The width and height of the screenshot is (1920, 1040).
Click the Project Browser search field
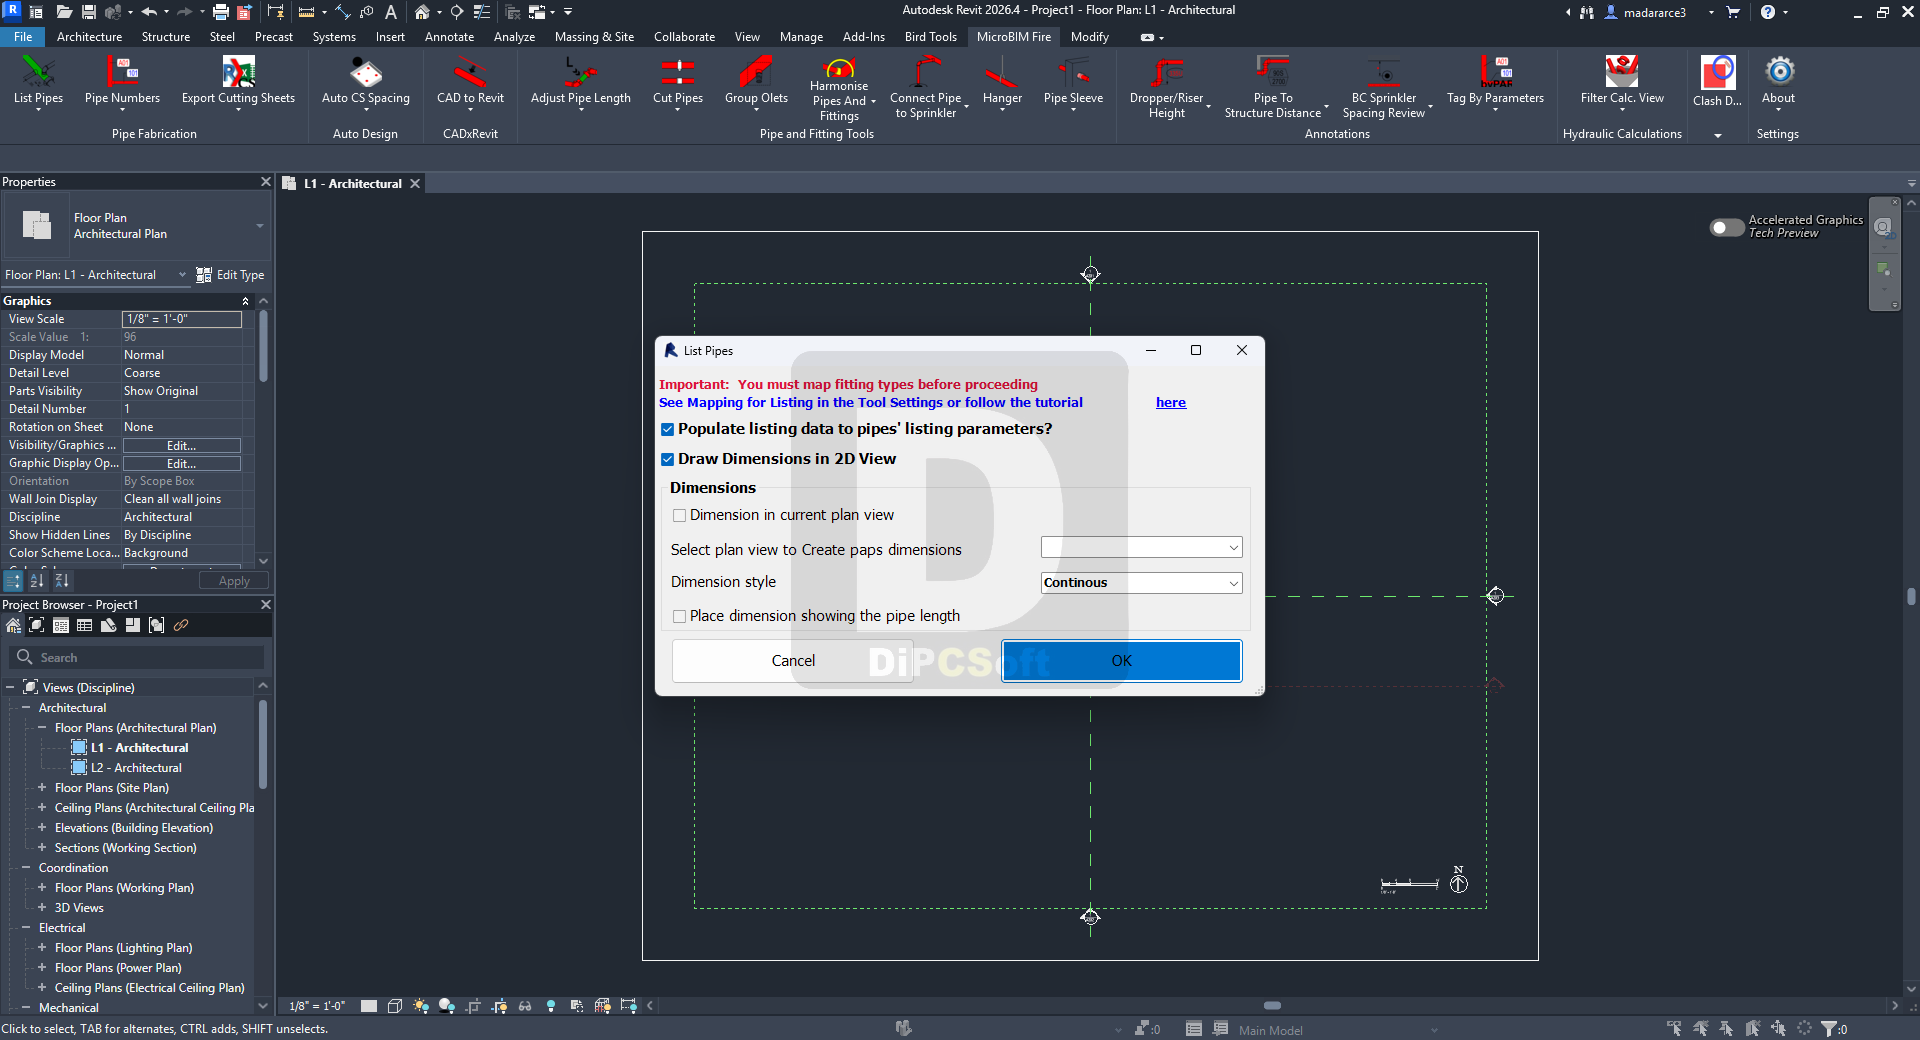pyautogui.click(x=138, y=658)
